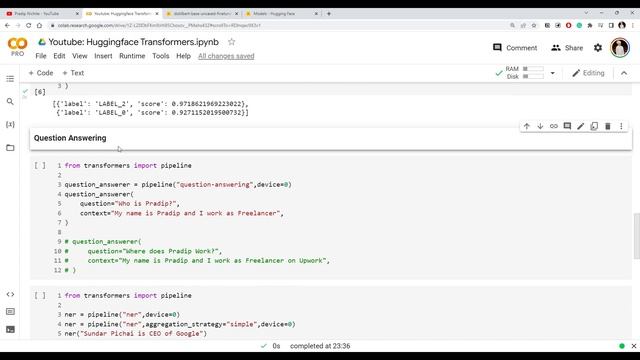The image size is (640, 360).
Task: Open the table of contents sidebar panel
Action: 10,79
